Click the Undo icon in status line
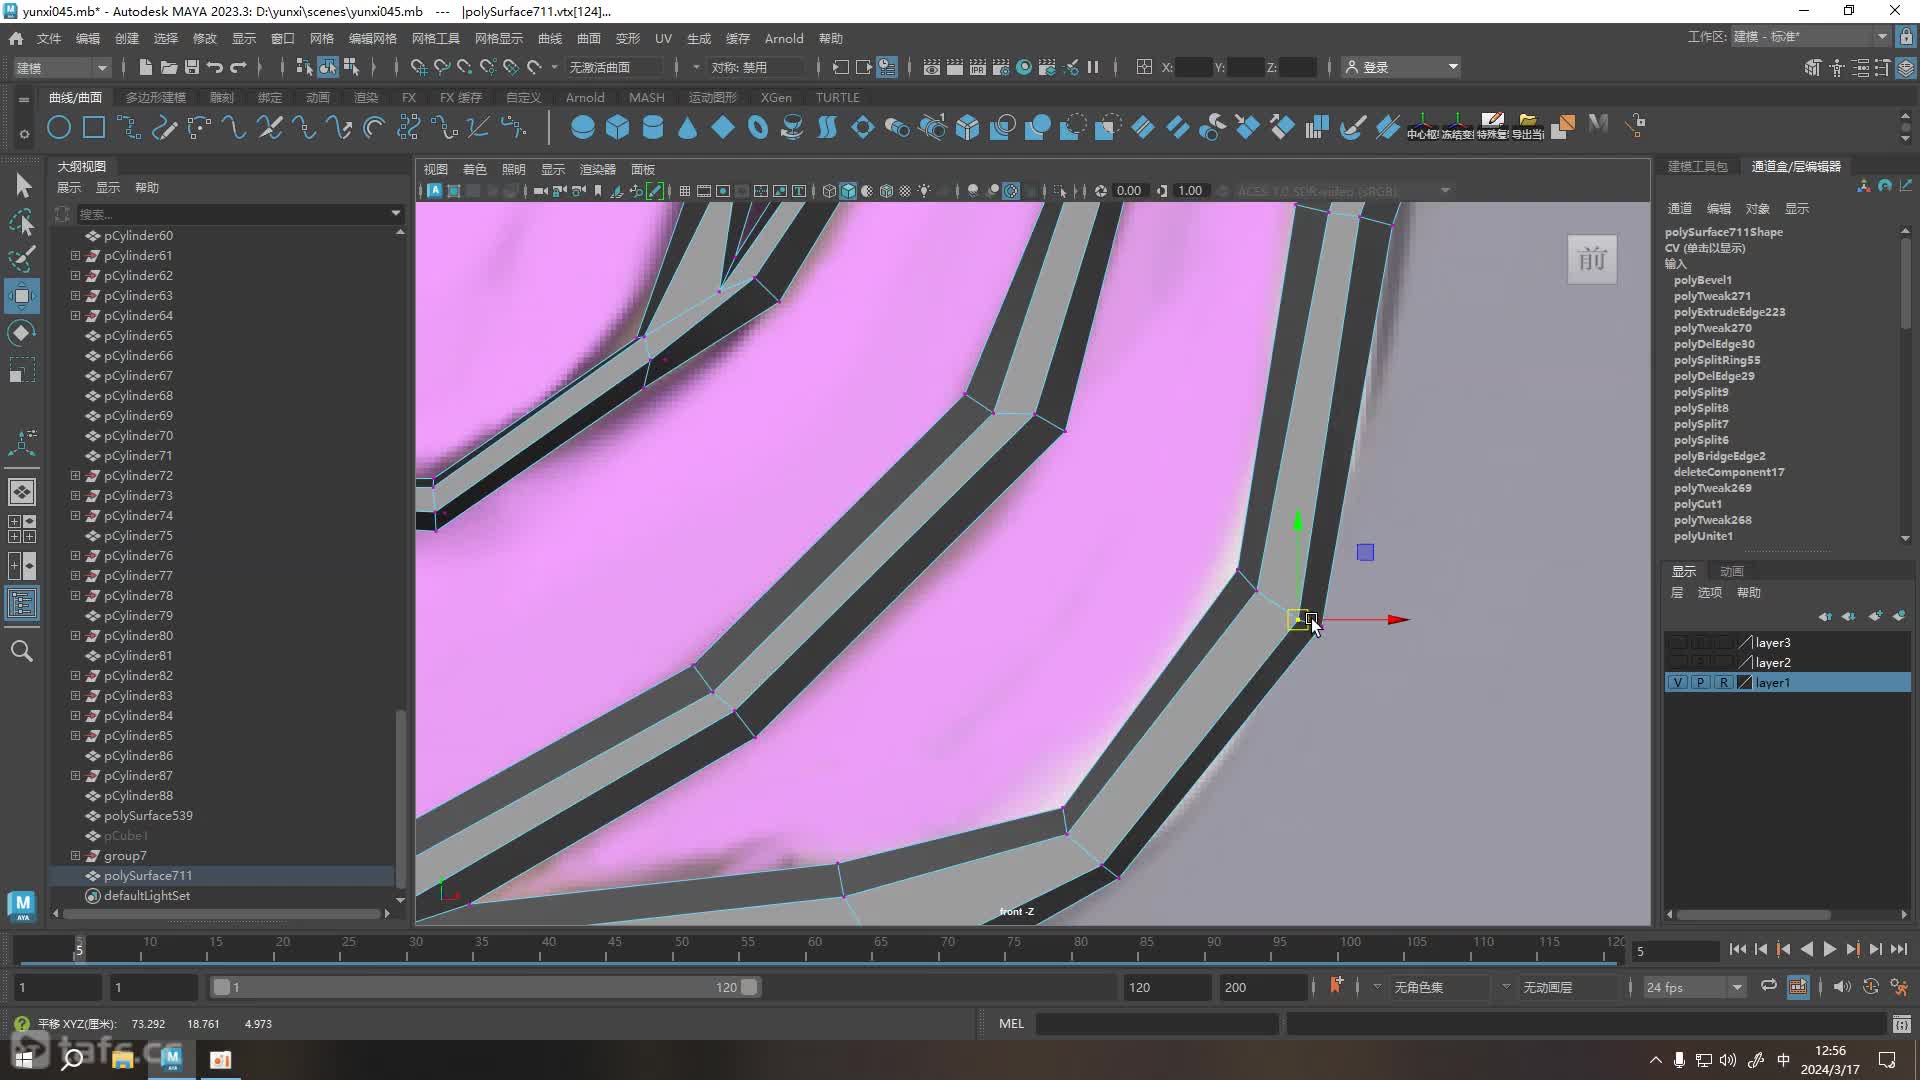The width and height of the screenshot is (1920, 1080). 214,67
